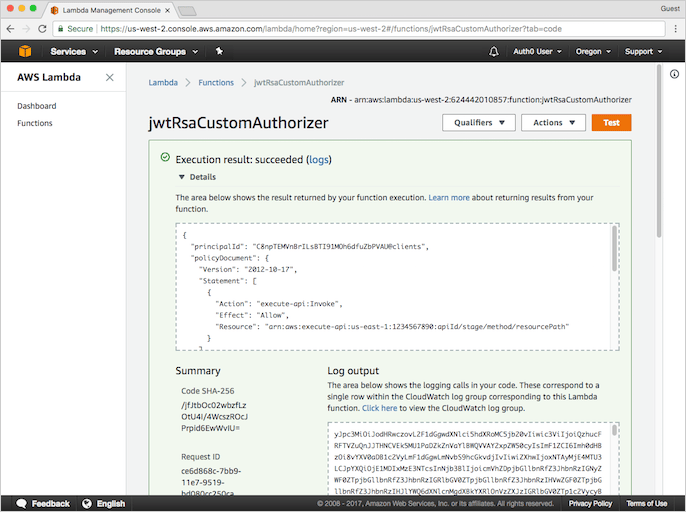This screenshot has width=686, height=512.
Task: Click the "Resource" line in result JSON
Action: 392,326
